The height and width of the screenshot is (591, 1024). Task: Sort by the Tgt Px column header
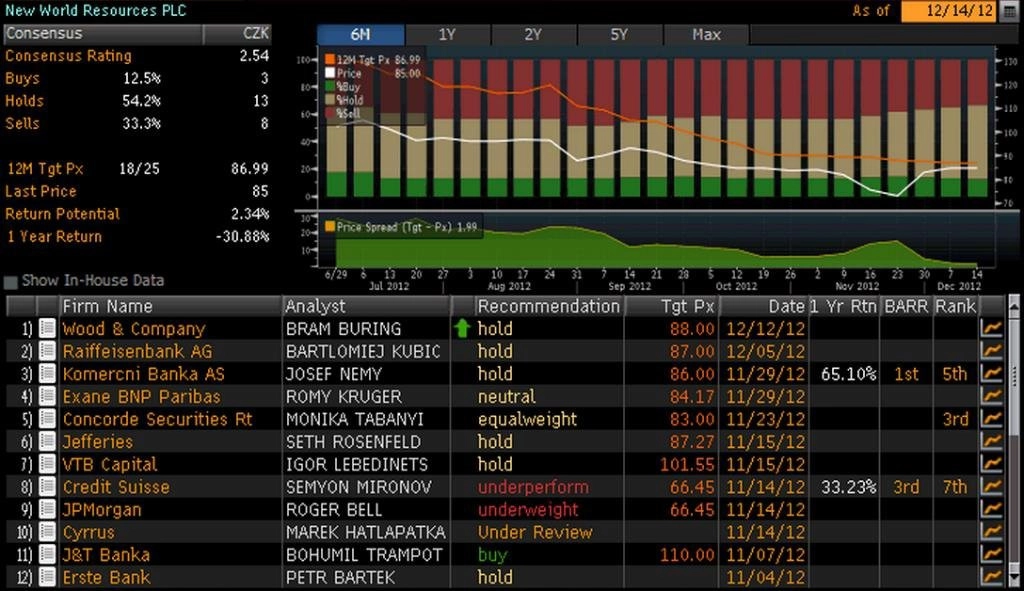[671, 306]
